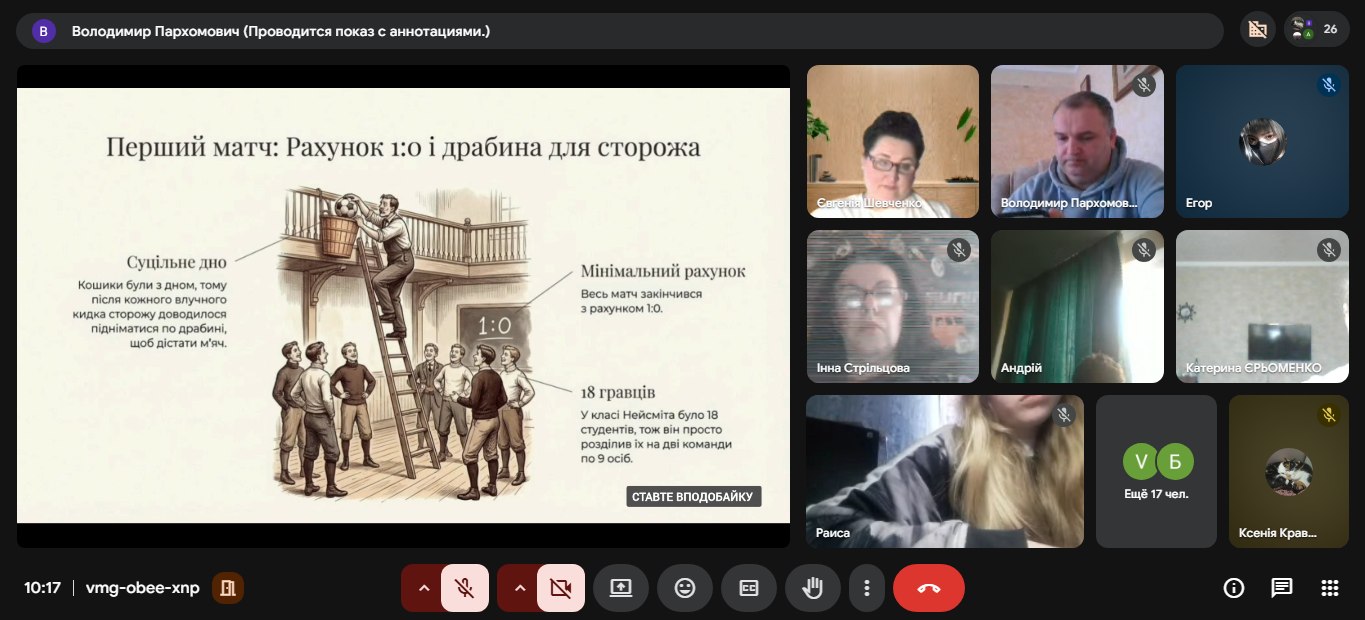Screen dimensions: 1365x620
Task: Unmute the microphone
Action: click(464, 588)
